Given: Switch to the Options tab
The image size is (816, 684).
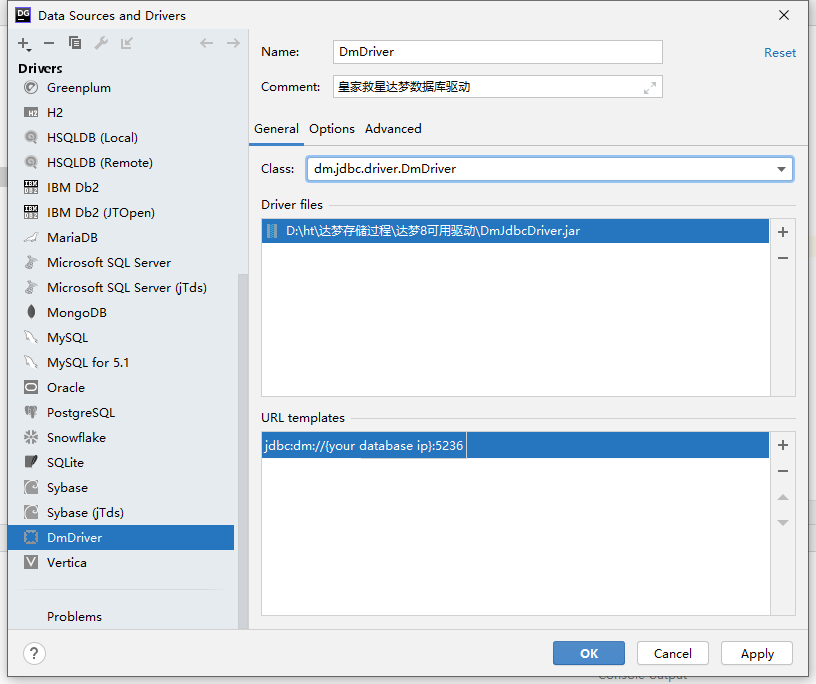Looking at the screenshot, I should click(332, 129).
